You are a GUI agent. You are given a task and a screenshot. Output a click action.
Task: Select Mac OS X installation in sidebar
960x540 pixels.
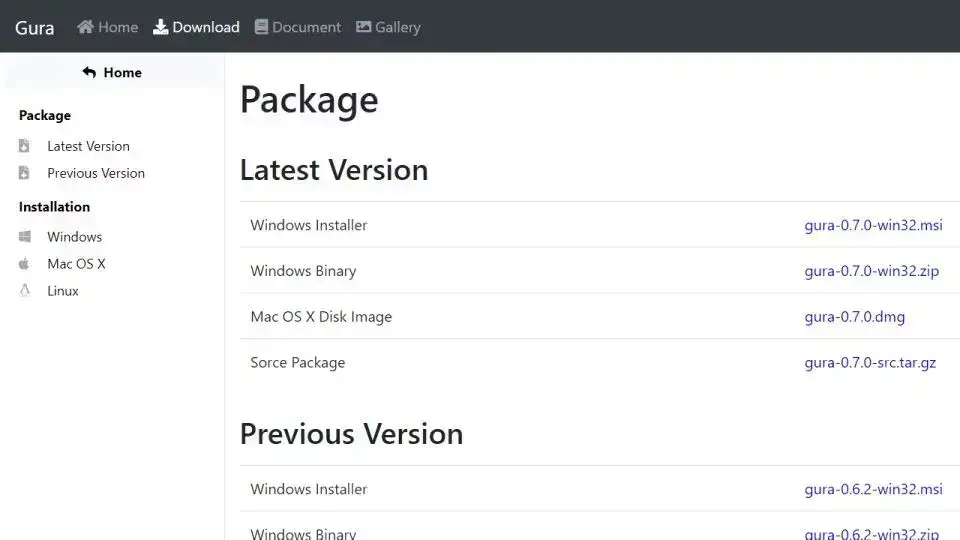pyautogui.click(x=76, y=264)
